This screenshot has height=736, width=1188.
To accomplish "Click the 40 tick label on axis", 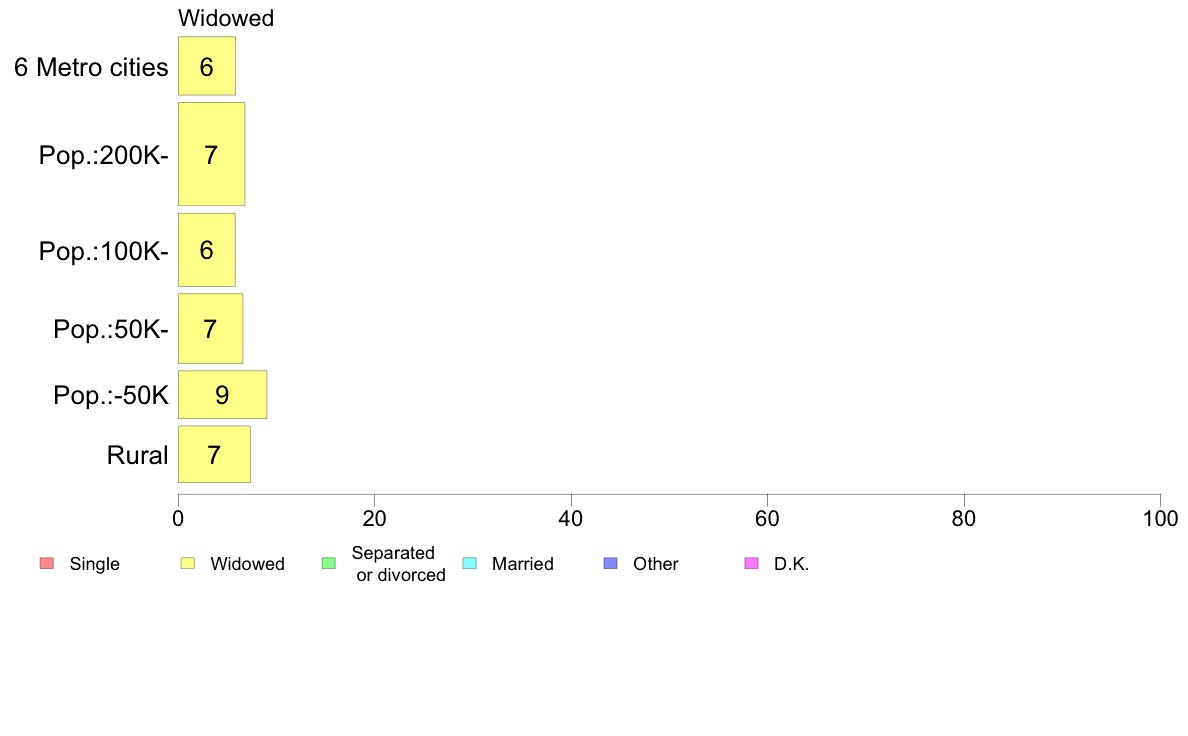I will (571, 518).
